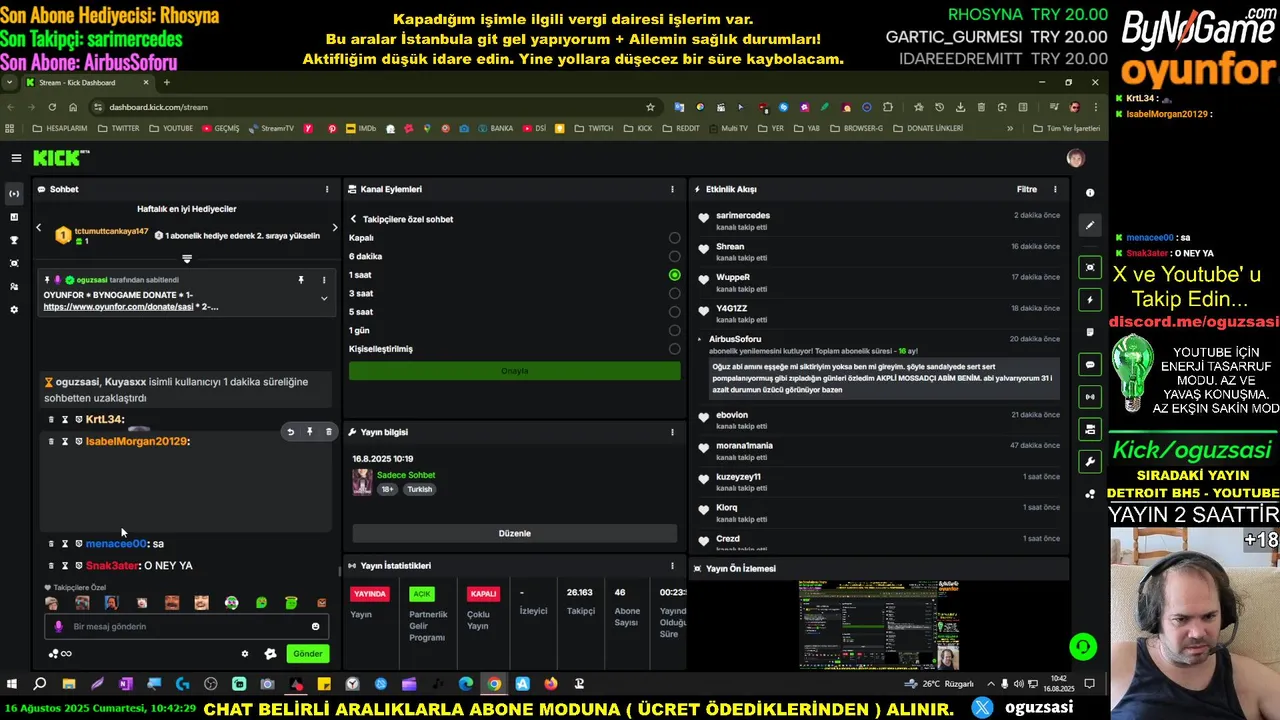
Task: Unpin the oguzsasi pinned message
Action: pyautogui.click(x=301, y=280)
